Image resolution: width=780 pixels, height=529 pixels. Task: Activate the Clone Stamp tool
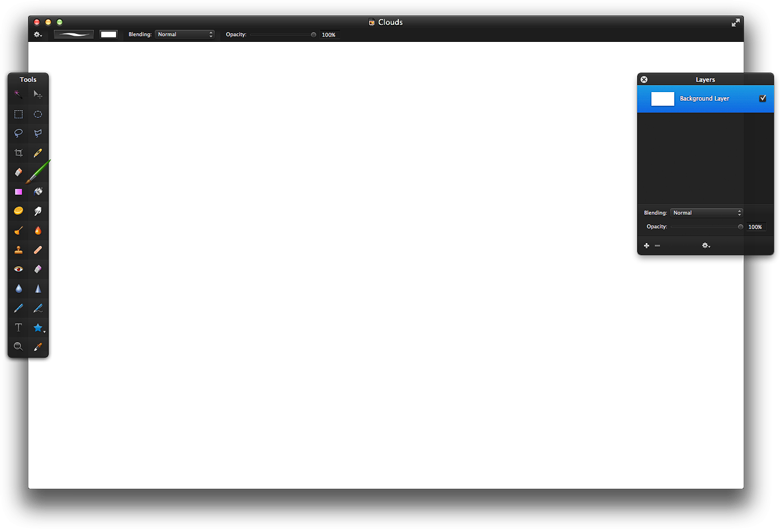tap(18, 250)
